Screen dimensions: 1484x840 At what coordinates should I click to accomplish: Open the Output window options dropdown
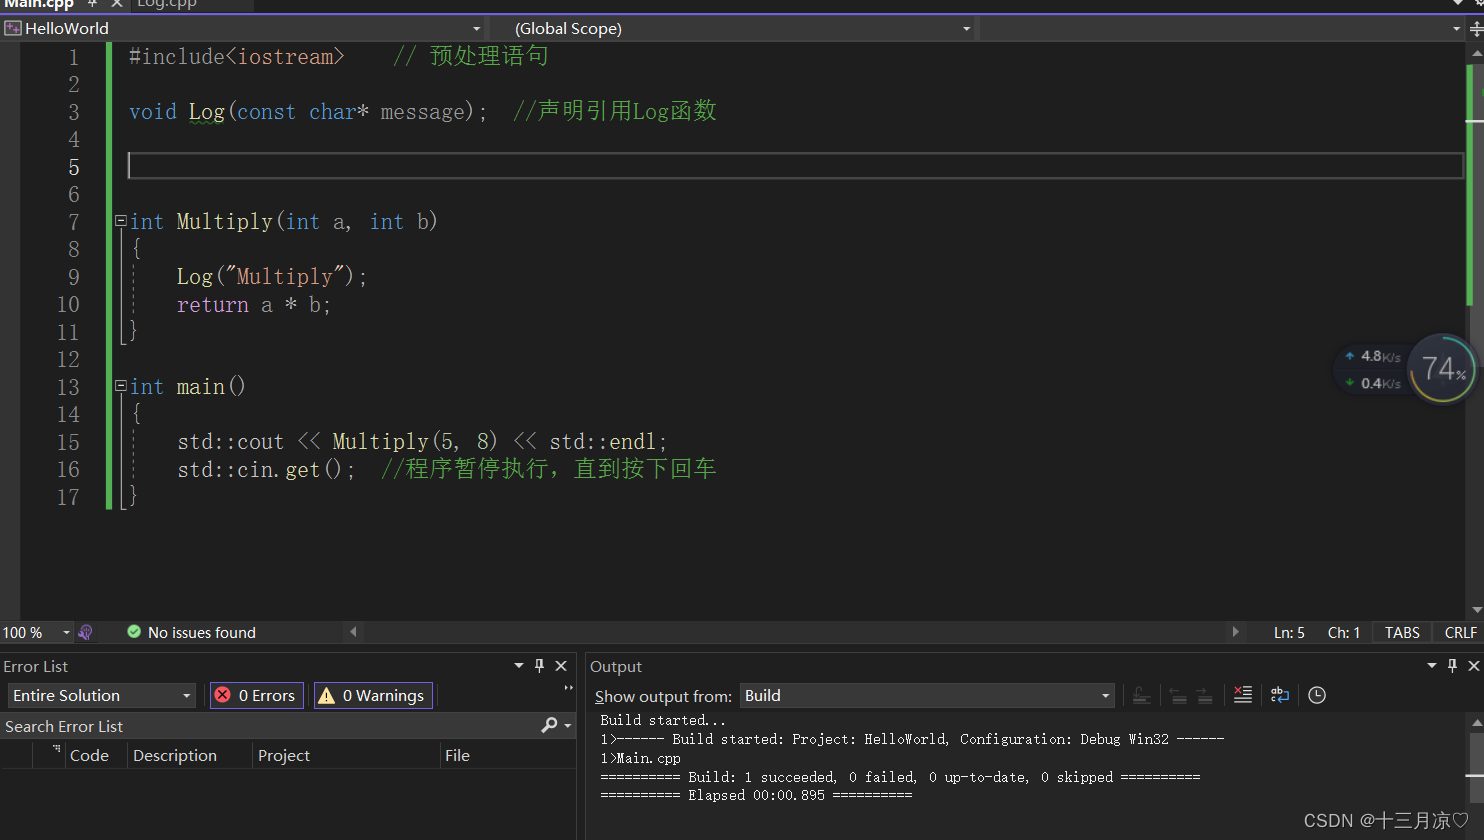click(x=1432, y=665)
